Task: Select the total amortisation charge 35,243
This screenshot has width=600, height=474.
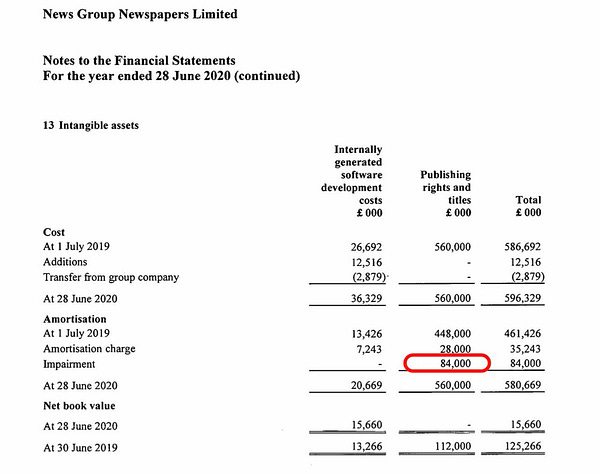Action: (525, 349)
